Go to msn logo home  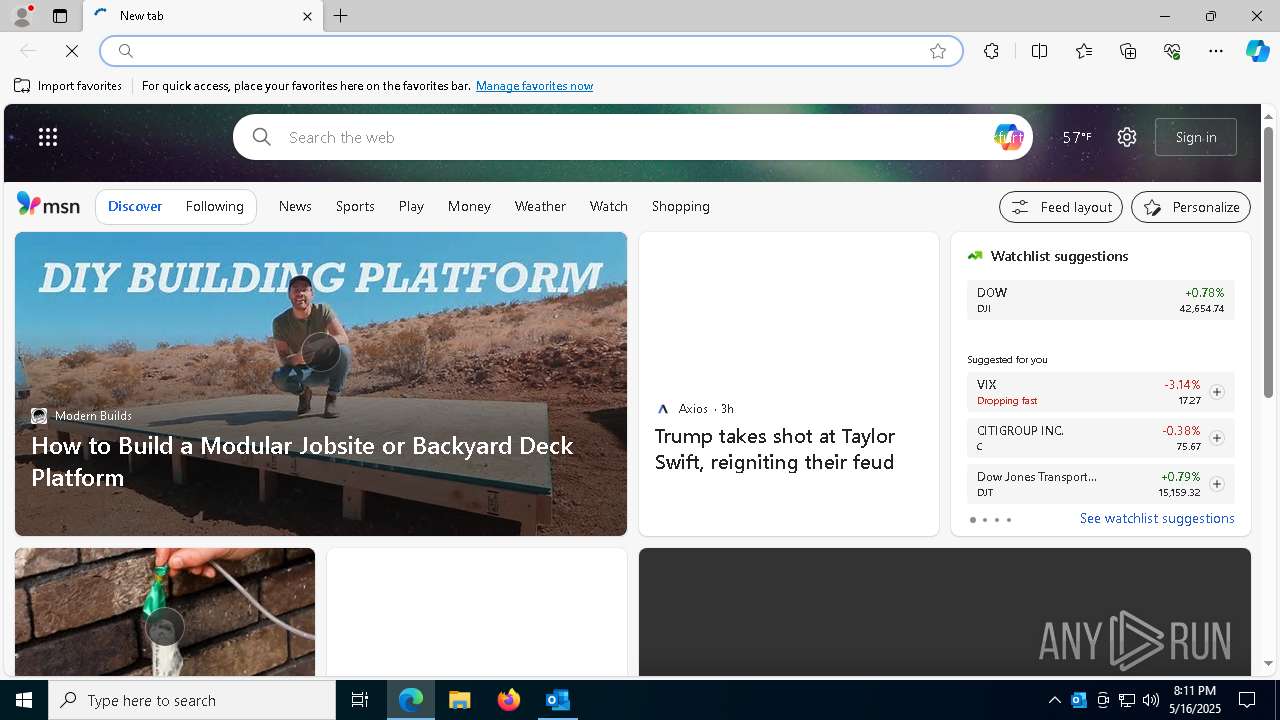(48, 205)
